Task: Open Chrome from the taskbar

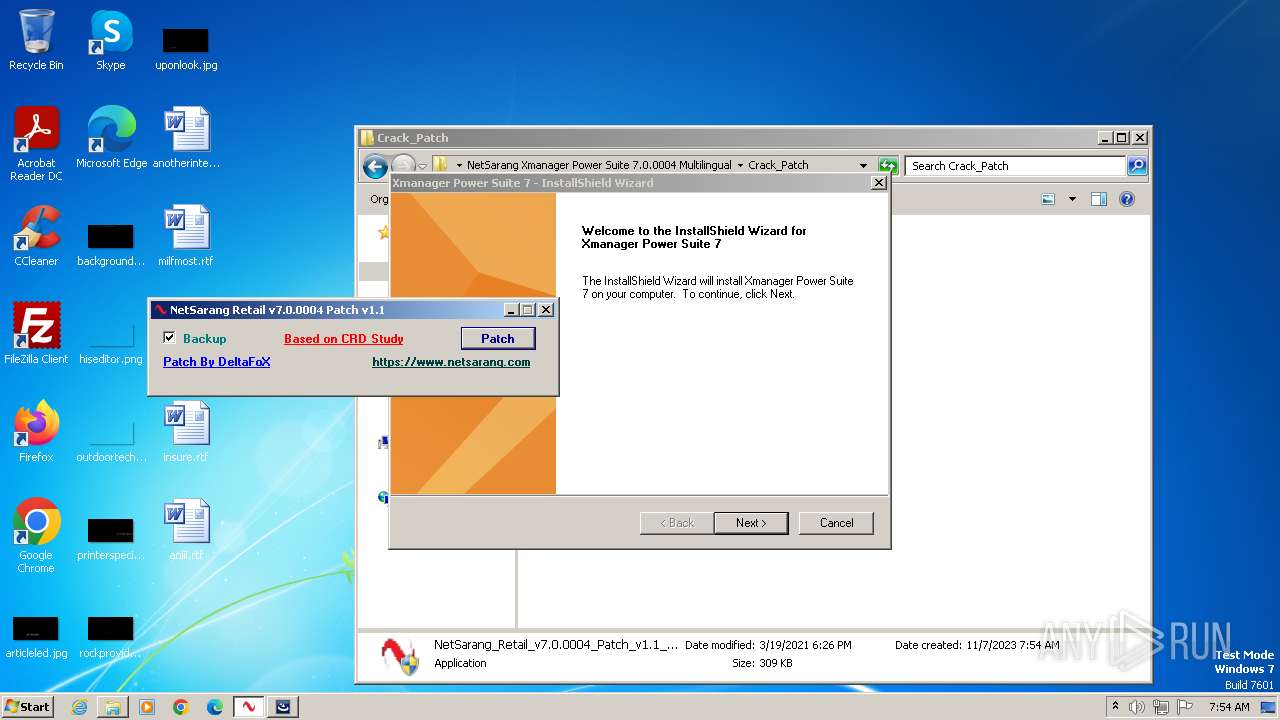Action: tap(181, 707)
